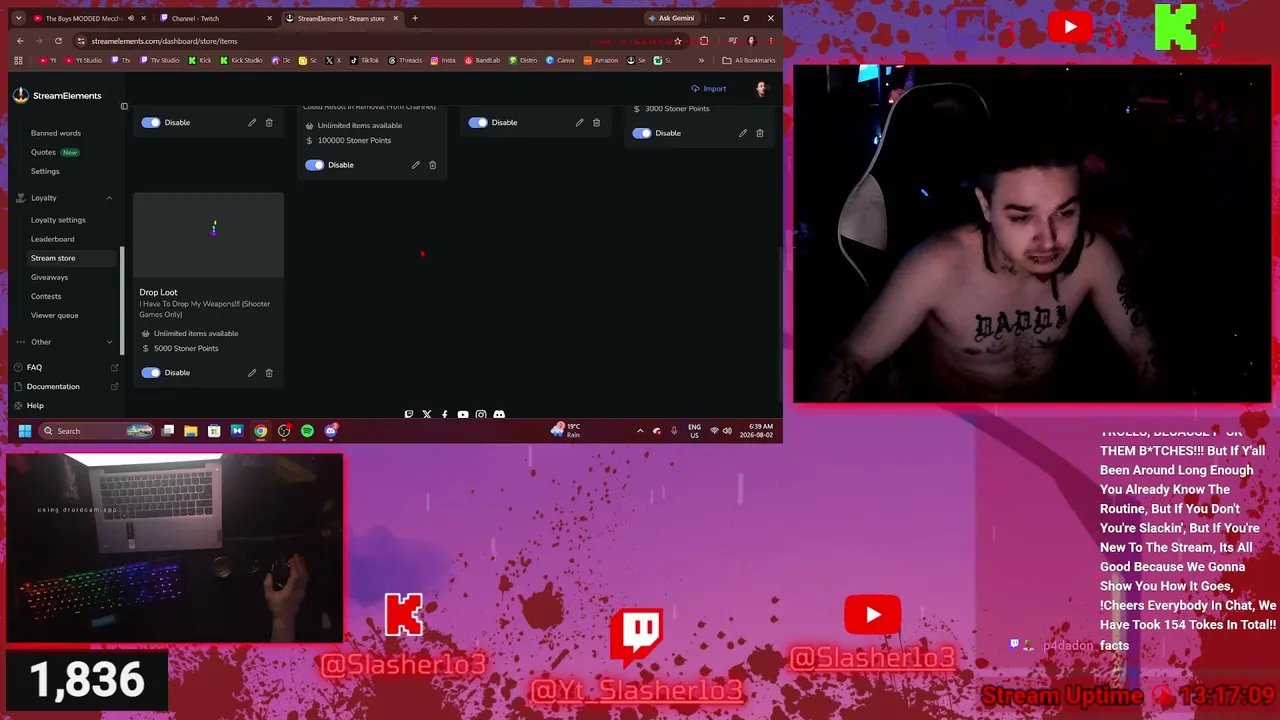
Task: Open the user avatar menu in StreamElements
Action: click(x=761, y=89)
